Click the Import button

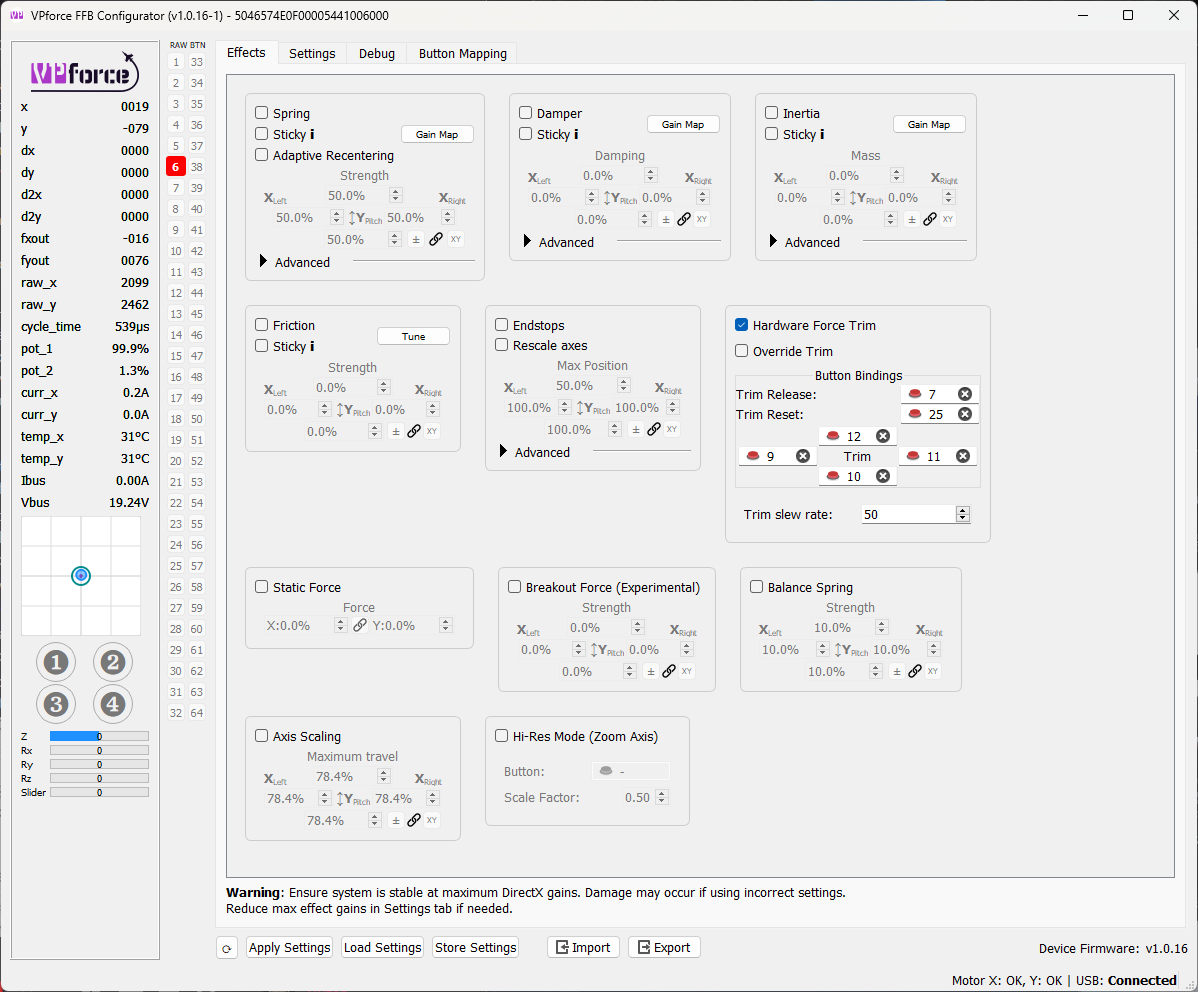(x=583, y=948)
